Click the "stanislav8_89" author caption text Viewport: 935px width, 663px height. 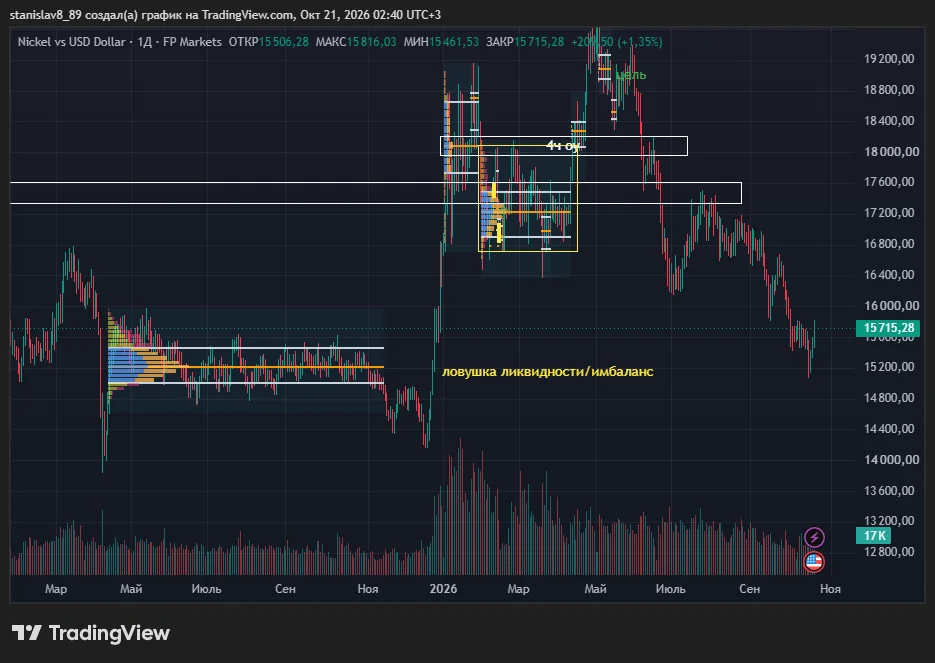(46, 14)
